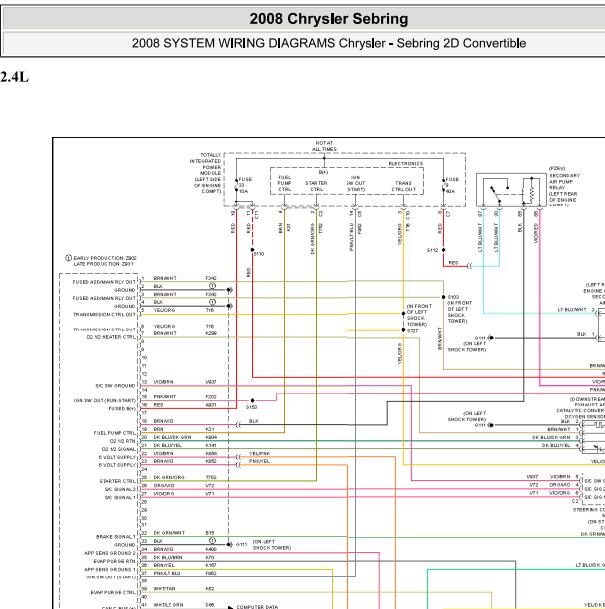Click the "S127" splice label
Screen dimensions: 605x609
click(x=412, y=331)
